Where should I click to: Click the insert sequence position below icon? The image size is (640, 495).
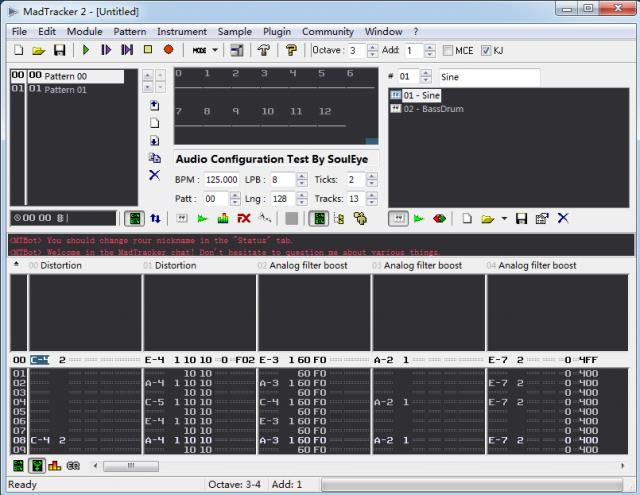[x=154, y=141]
